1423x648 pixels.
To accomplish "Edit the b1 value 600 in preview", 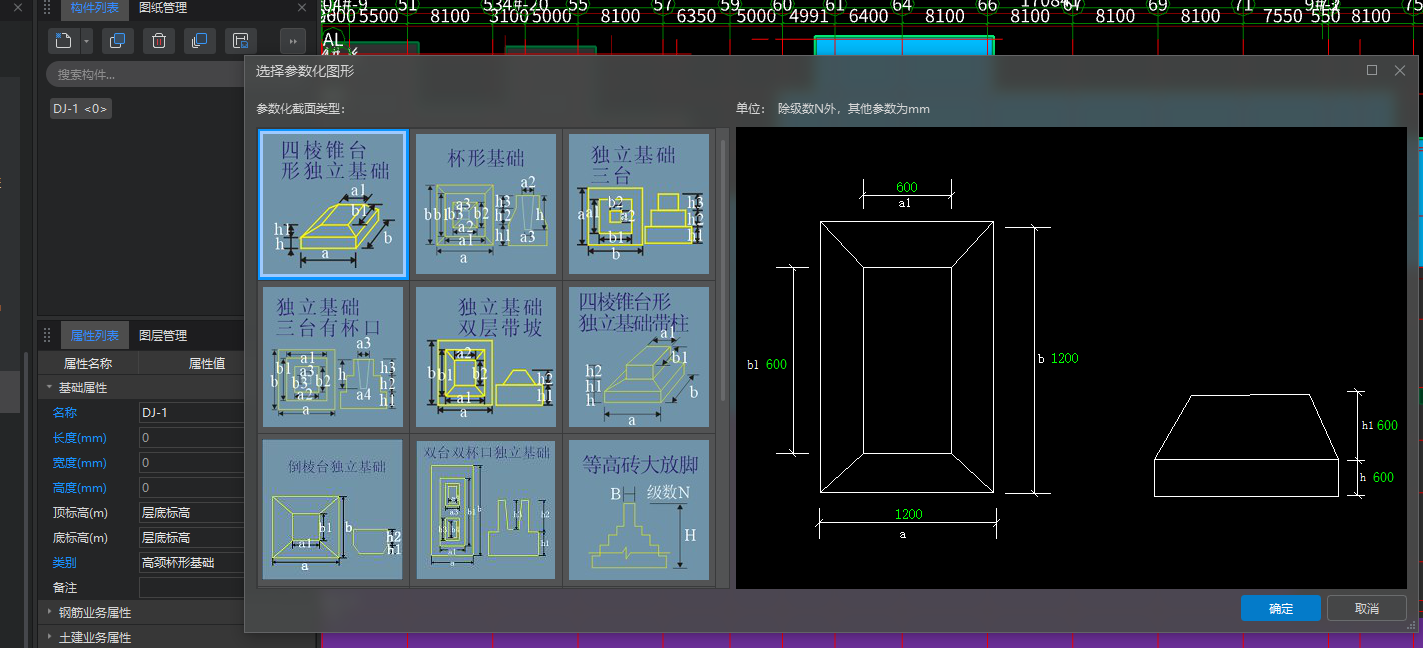I will [776, 365].
